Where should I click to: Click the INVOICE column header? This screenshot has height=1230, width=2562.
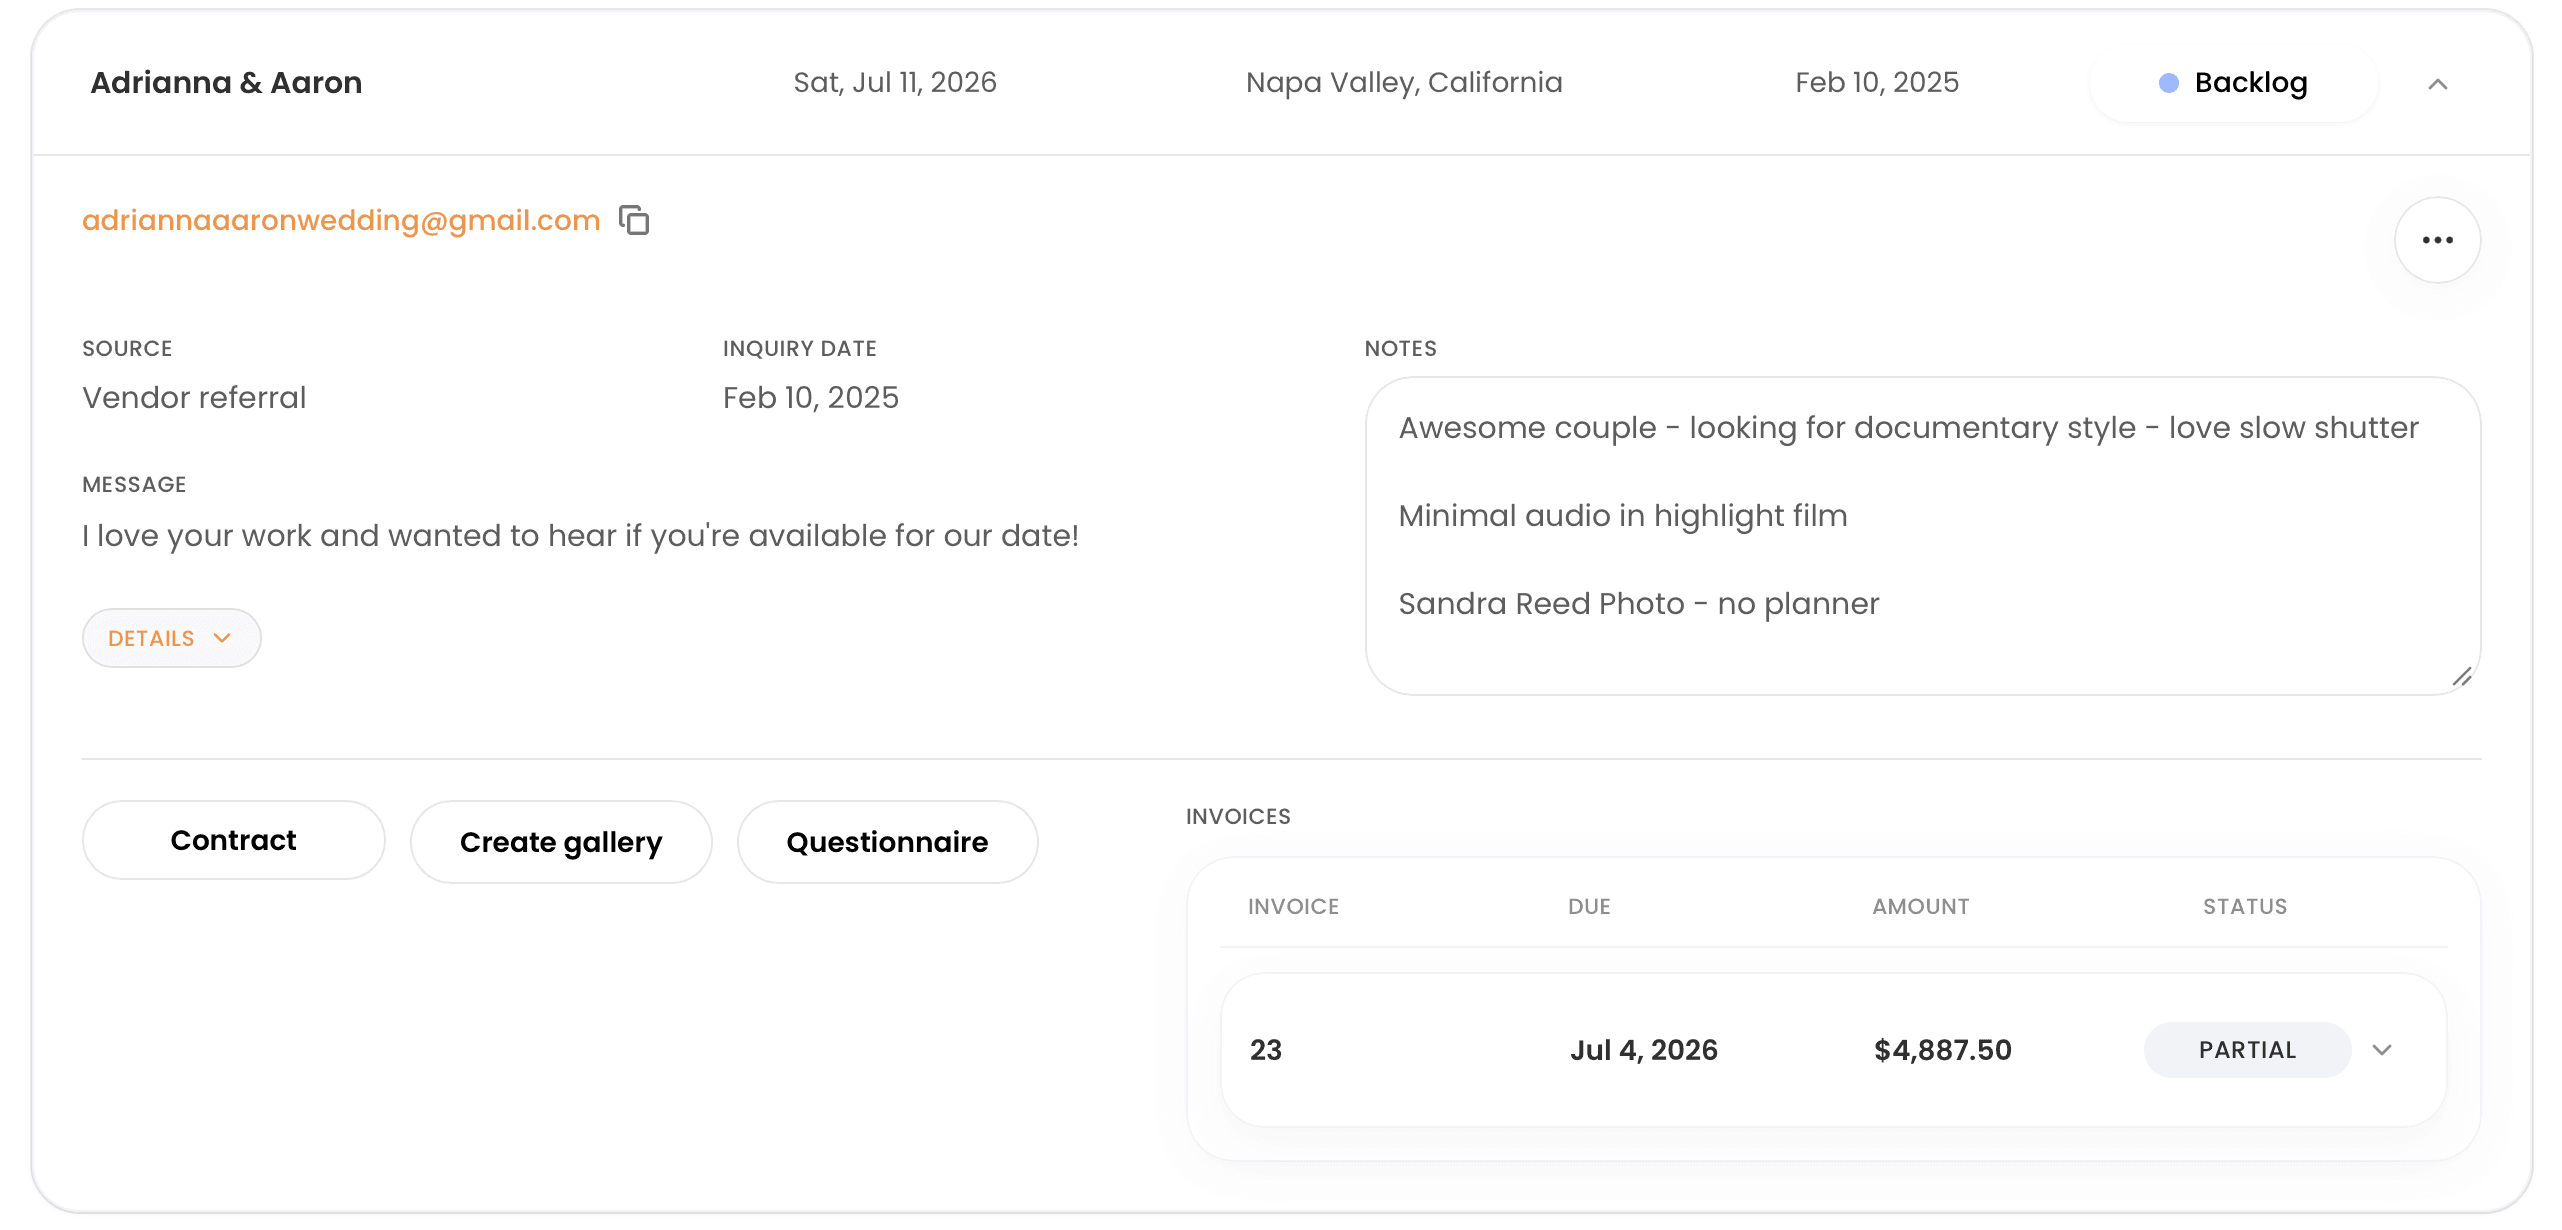click(1293, 906)
